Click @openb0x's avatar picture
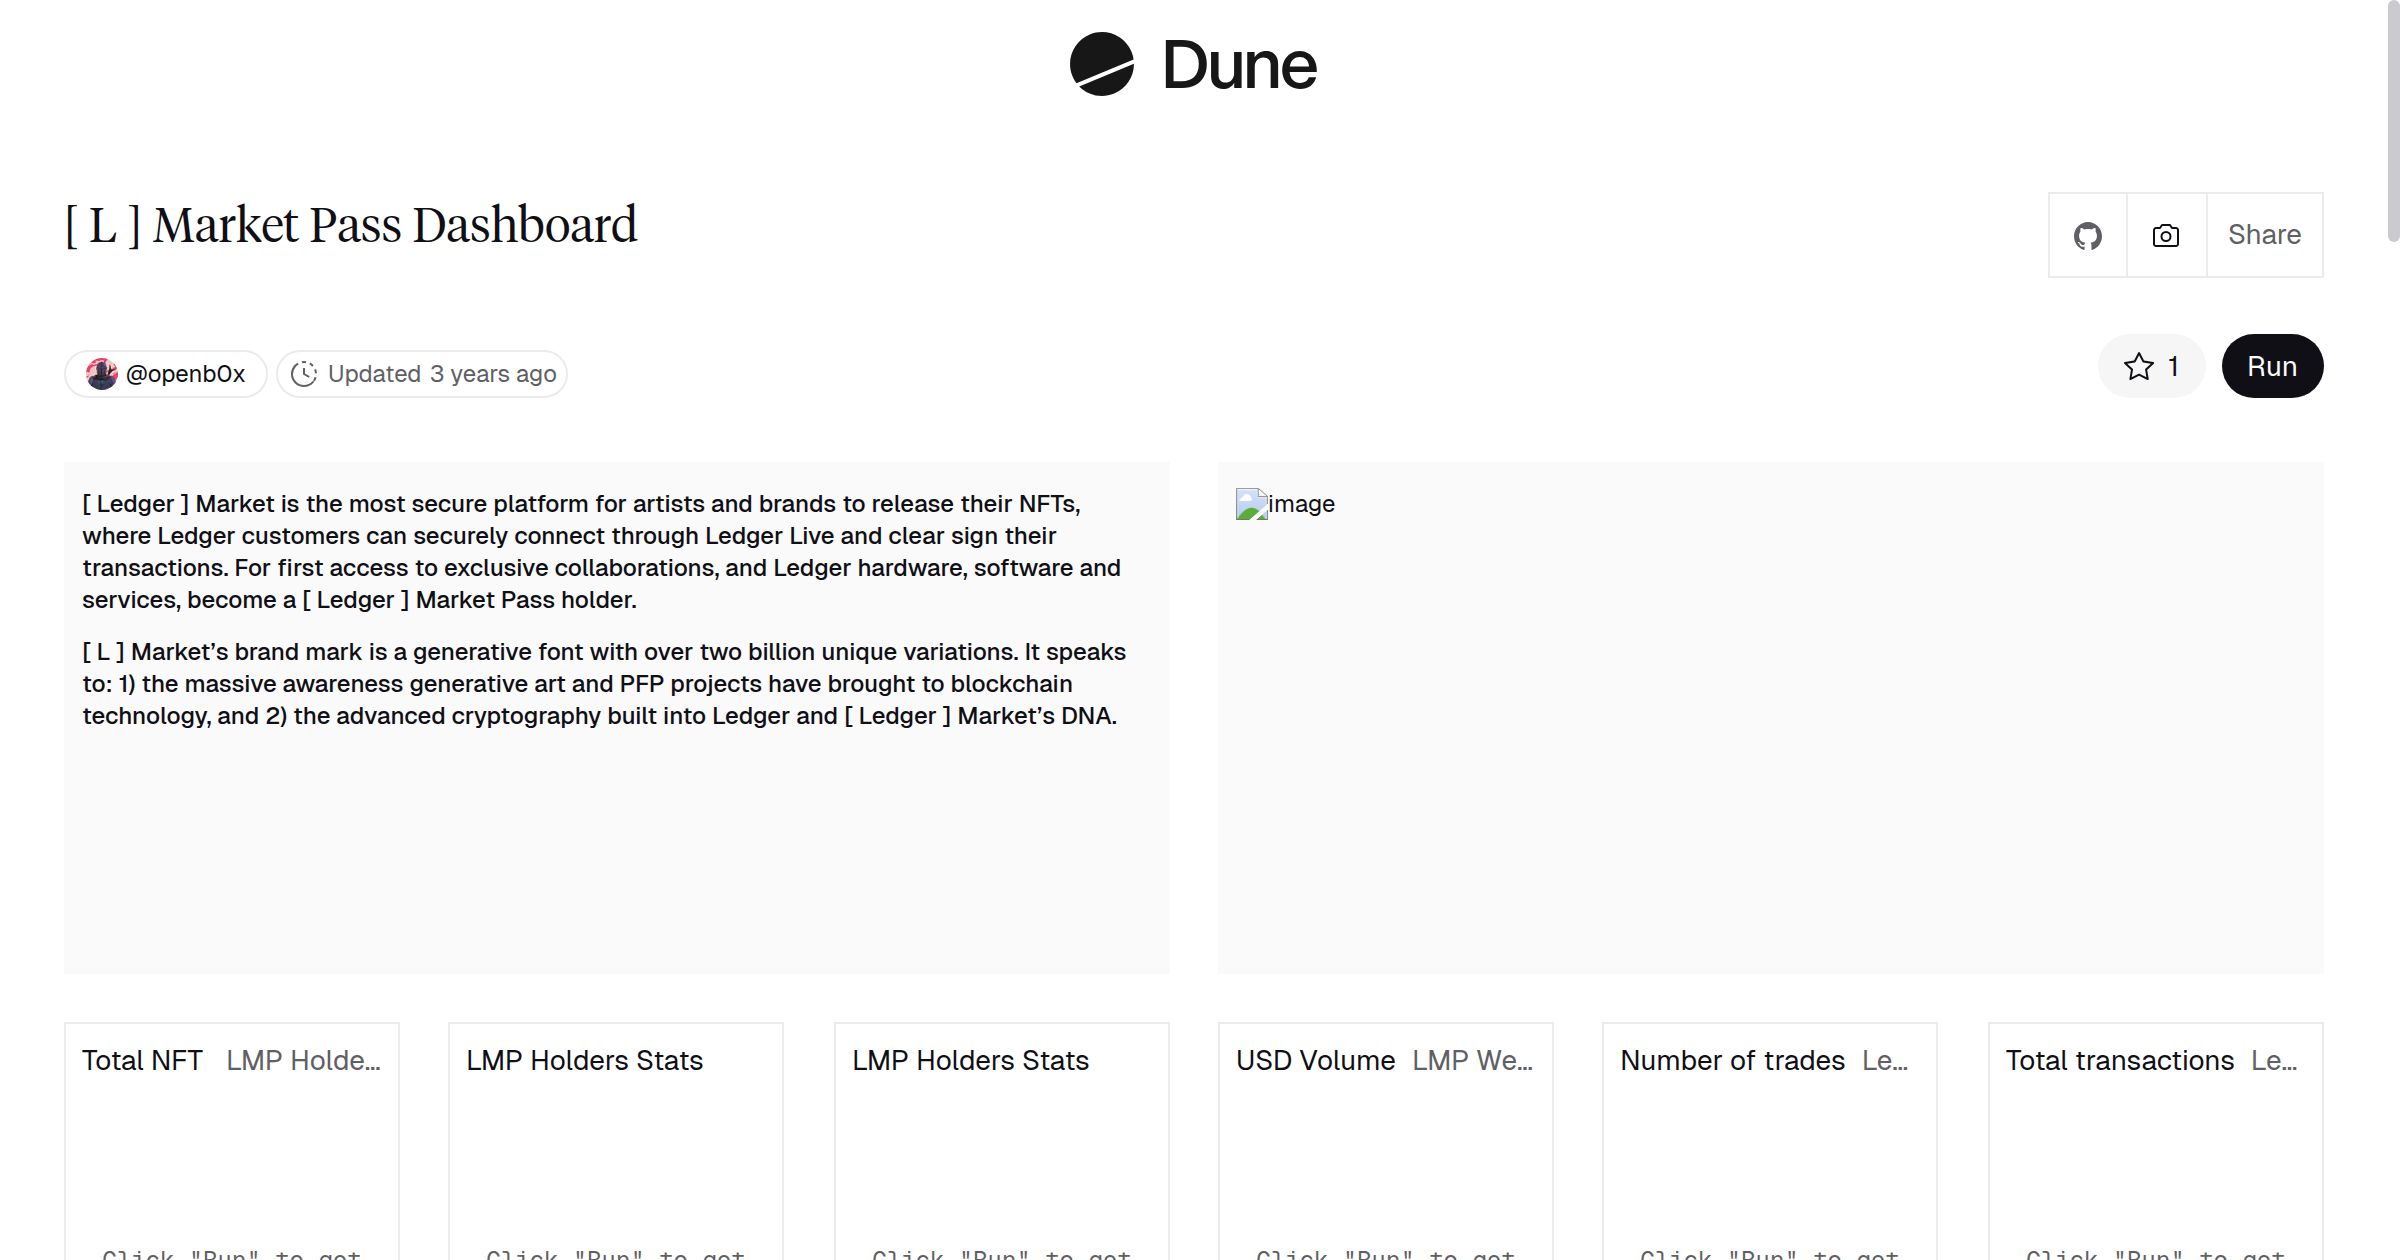Viewport: 2400px width, 1260px height. click(x=103, y=373)
